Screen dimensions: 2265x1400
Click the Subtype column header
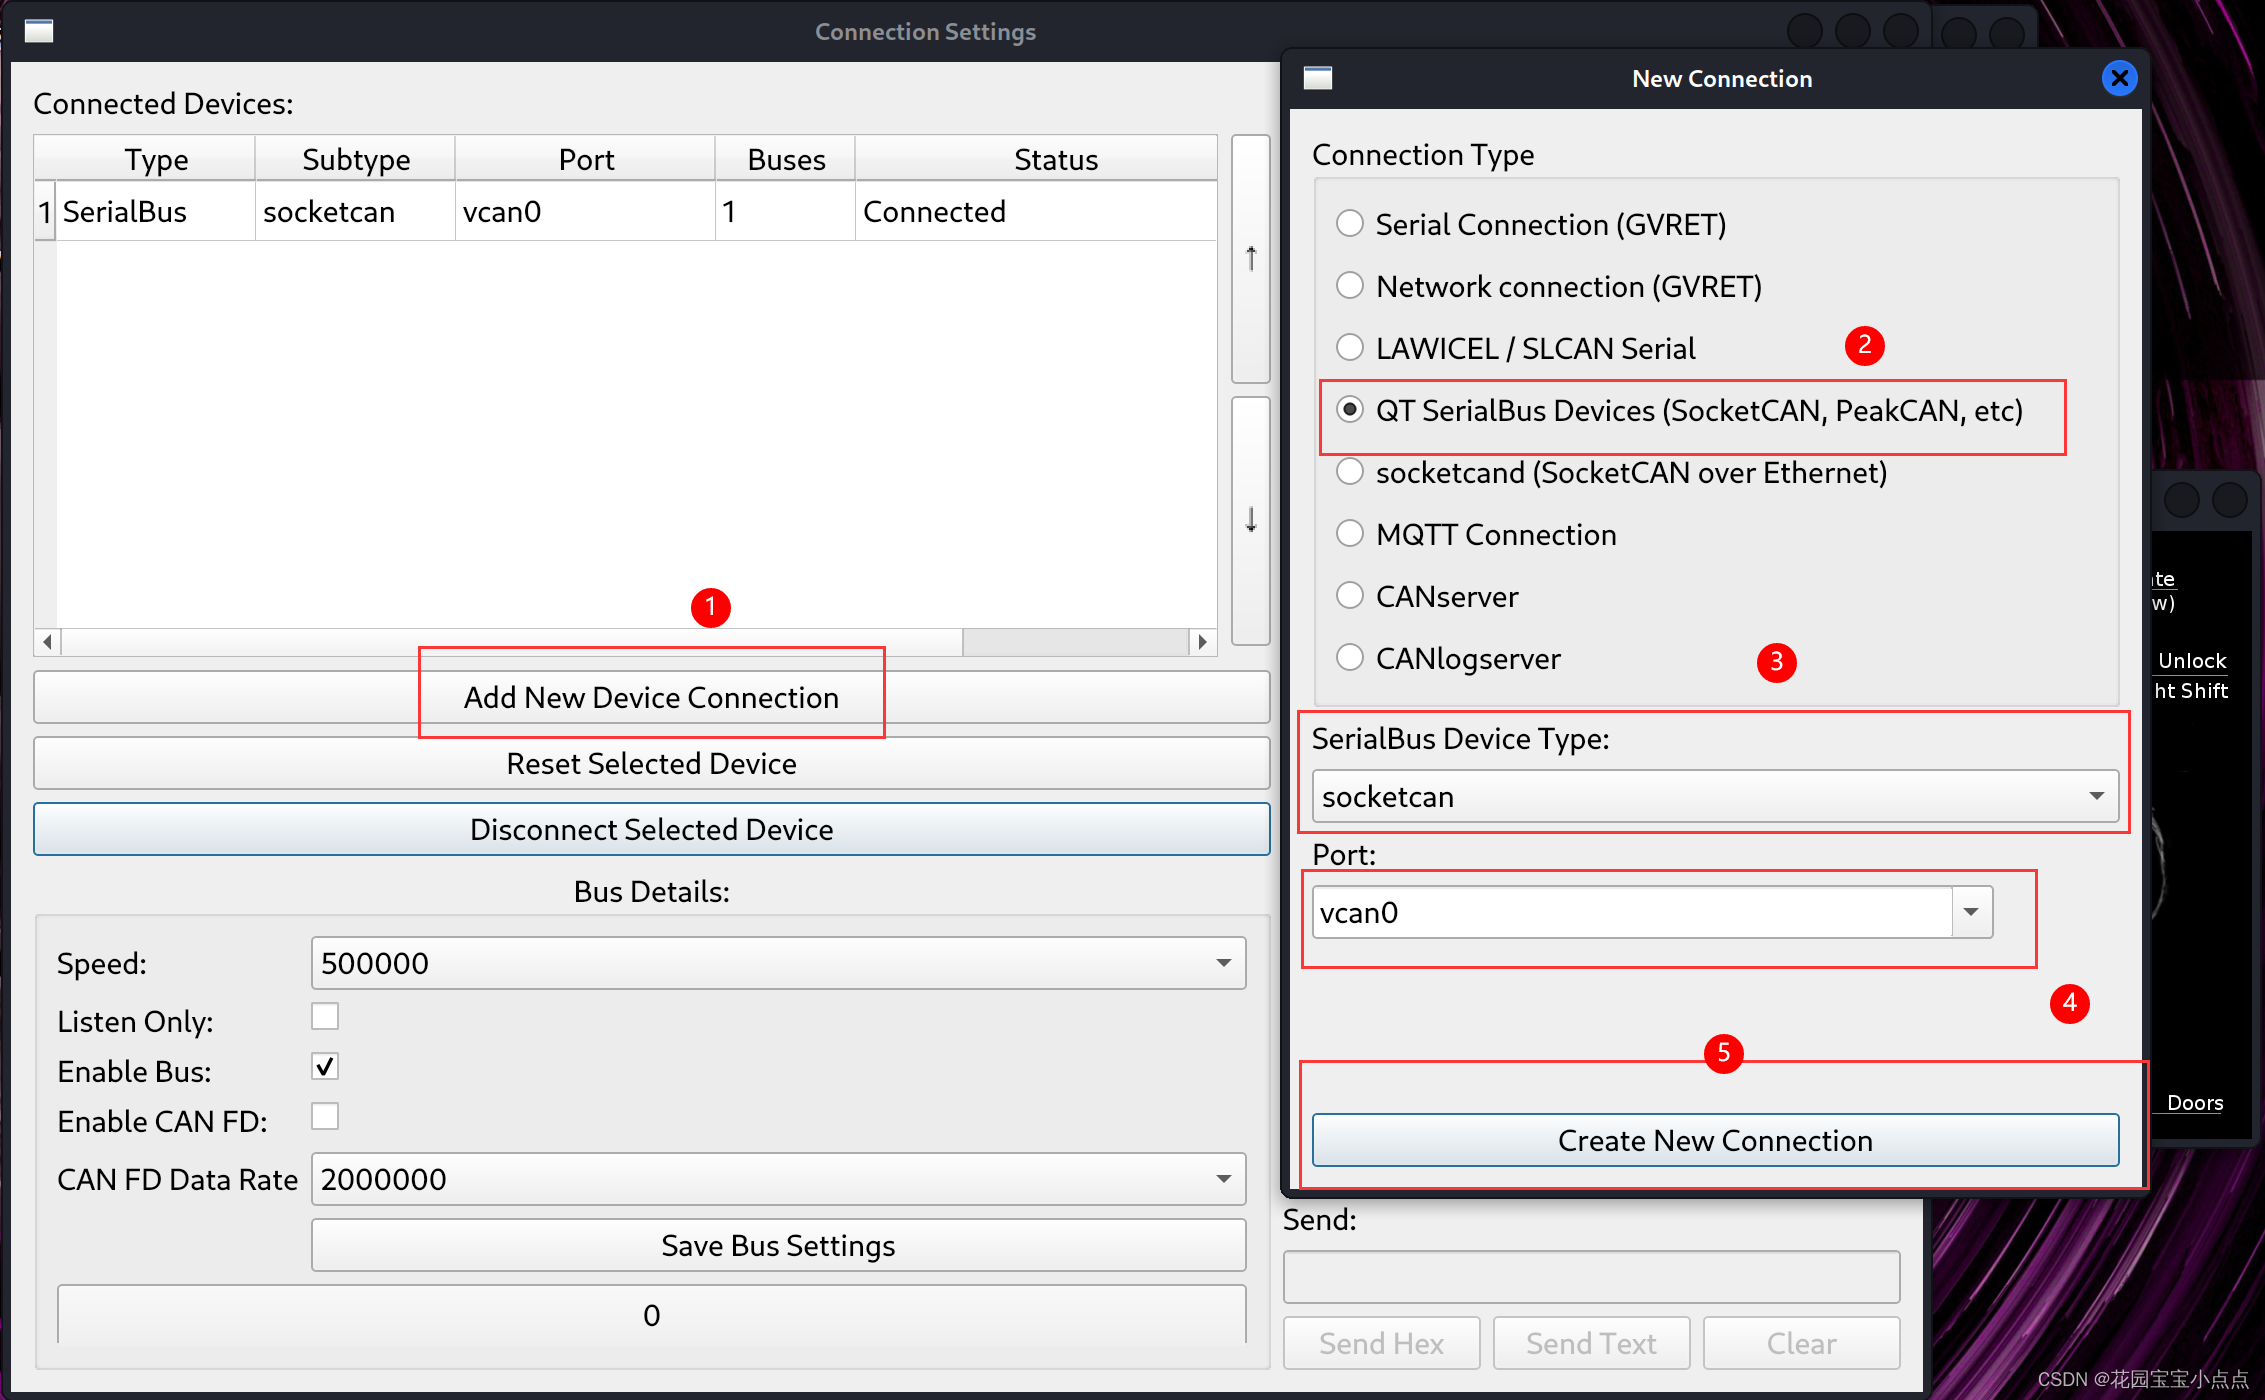[356, 159]
